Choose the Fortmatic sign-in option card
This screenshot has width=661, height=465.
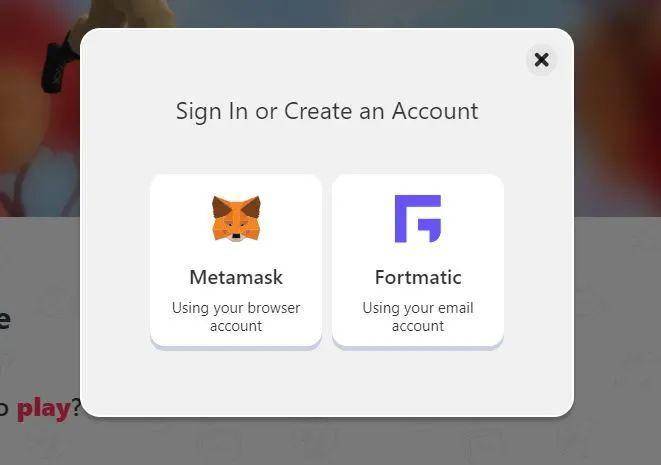click(417, 260)
